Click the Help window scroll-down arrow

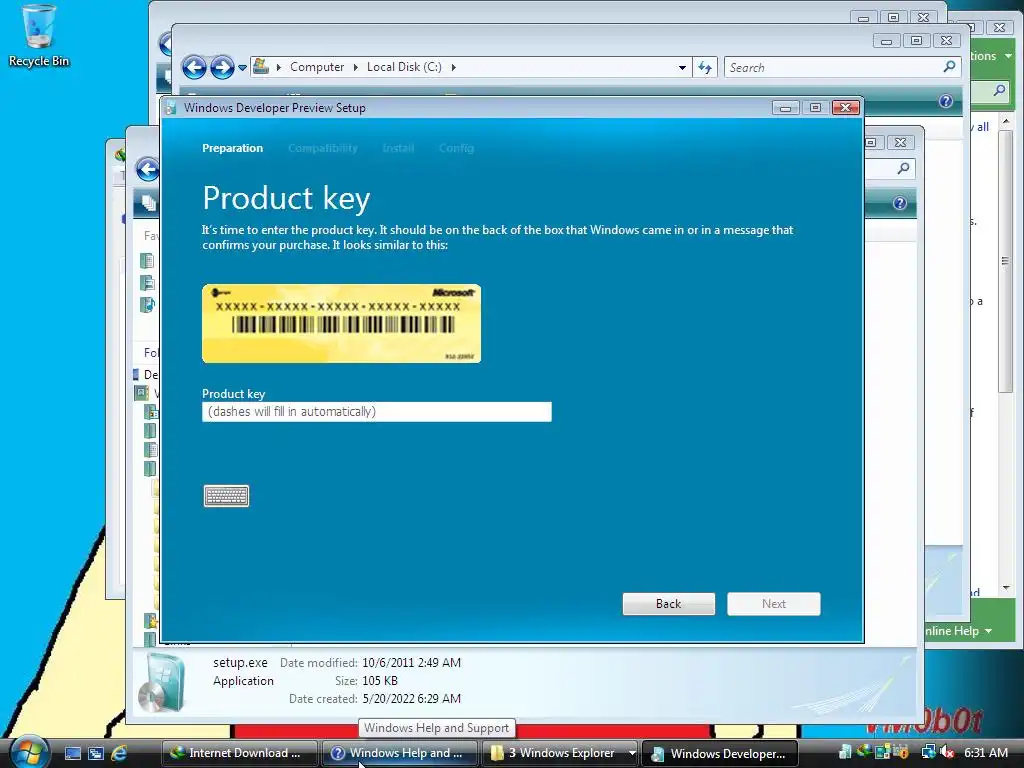[x=1006, y=588]
